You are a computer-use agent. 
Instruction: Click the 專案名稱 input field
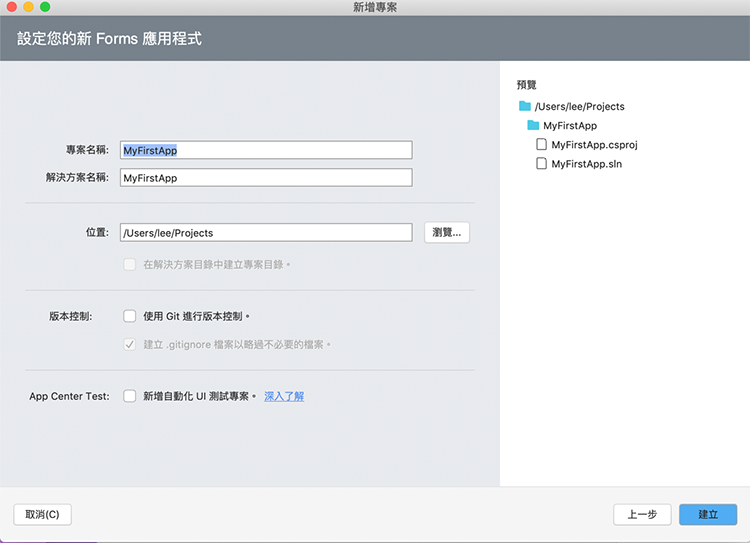[x=266, y=150]
